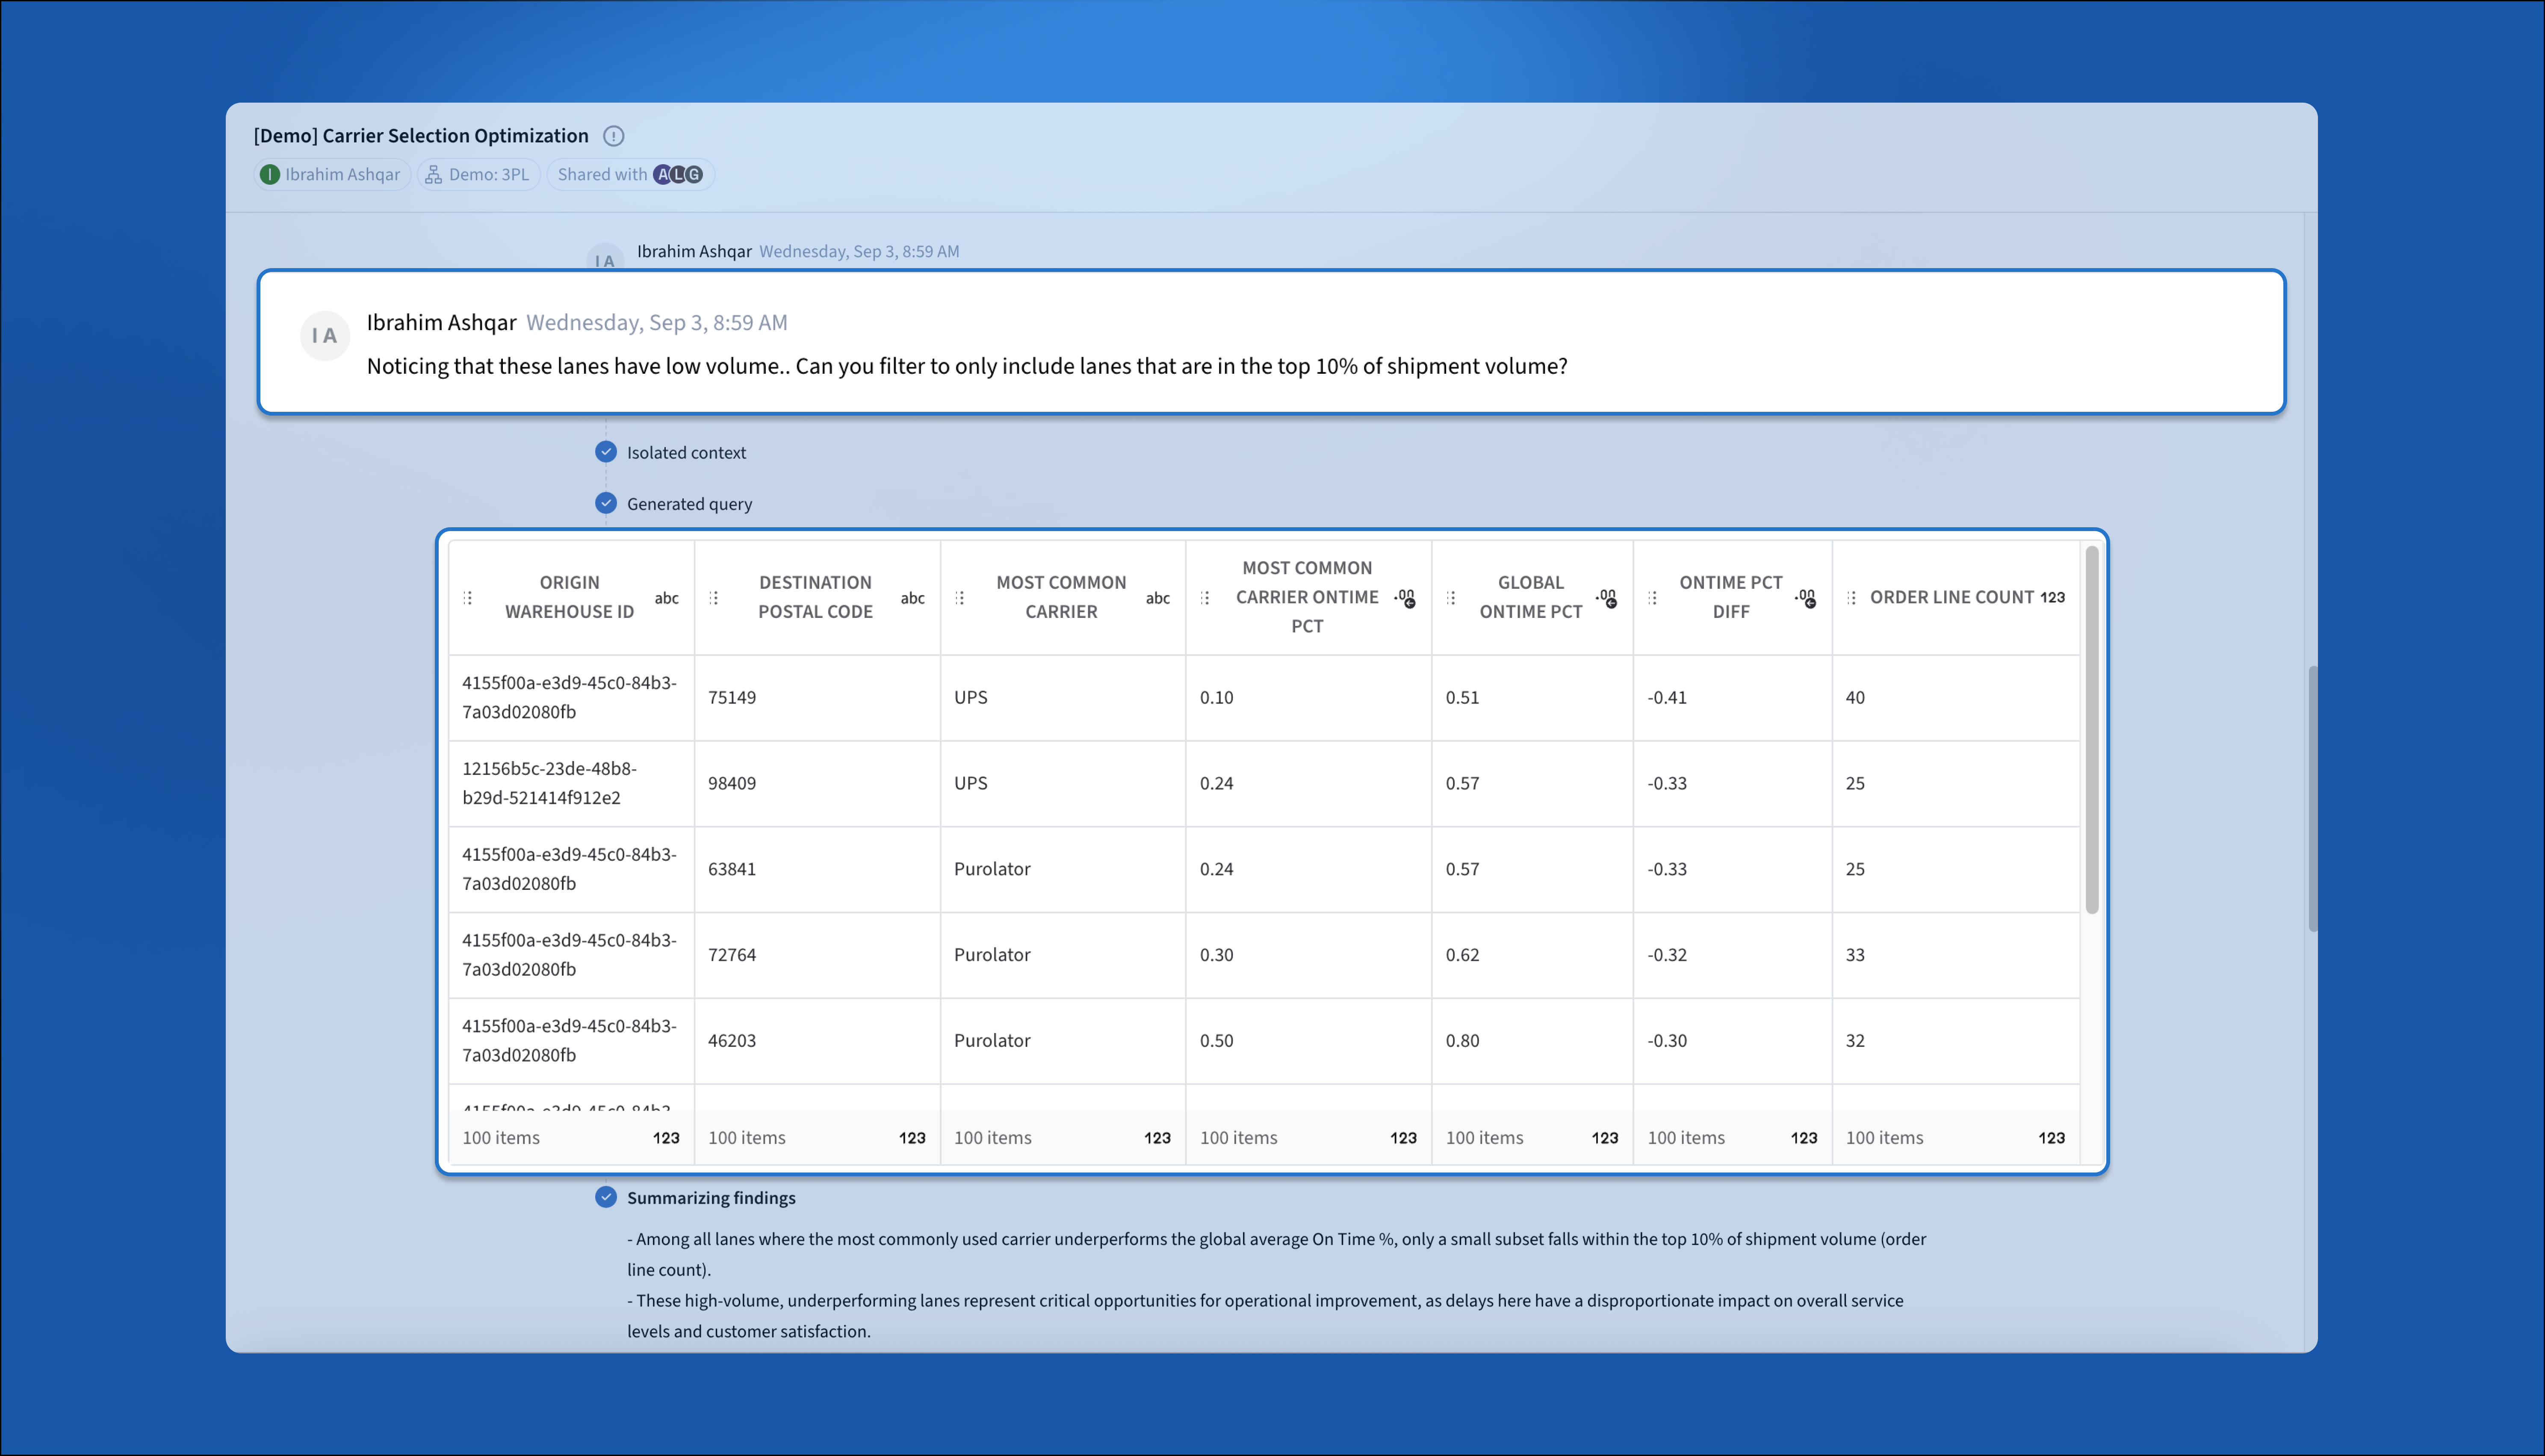
Task: Open footer aggregate under Origin Warehouse ID column
Action: [x=571, y=1138]
